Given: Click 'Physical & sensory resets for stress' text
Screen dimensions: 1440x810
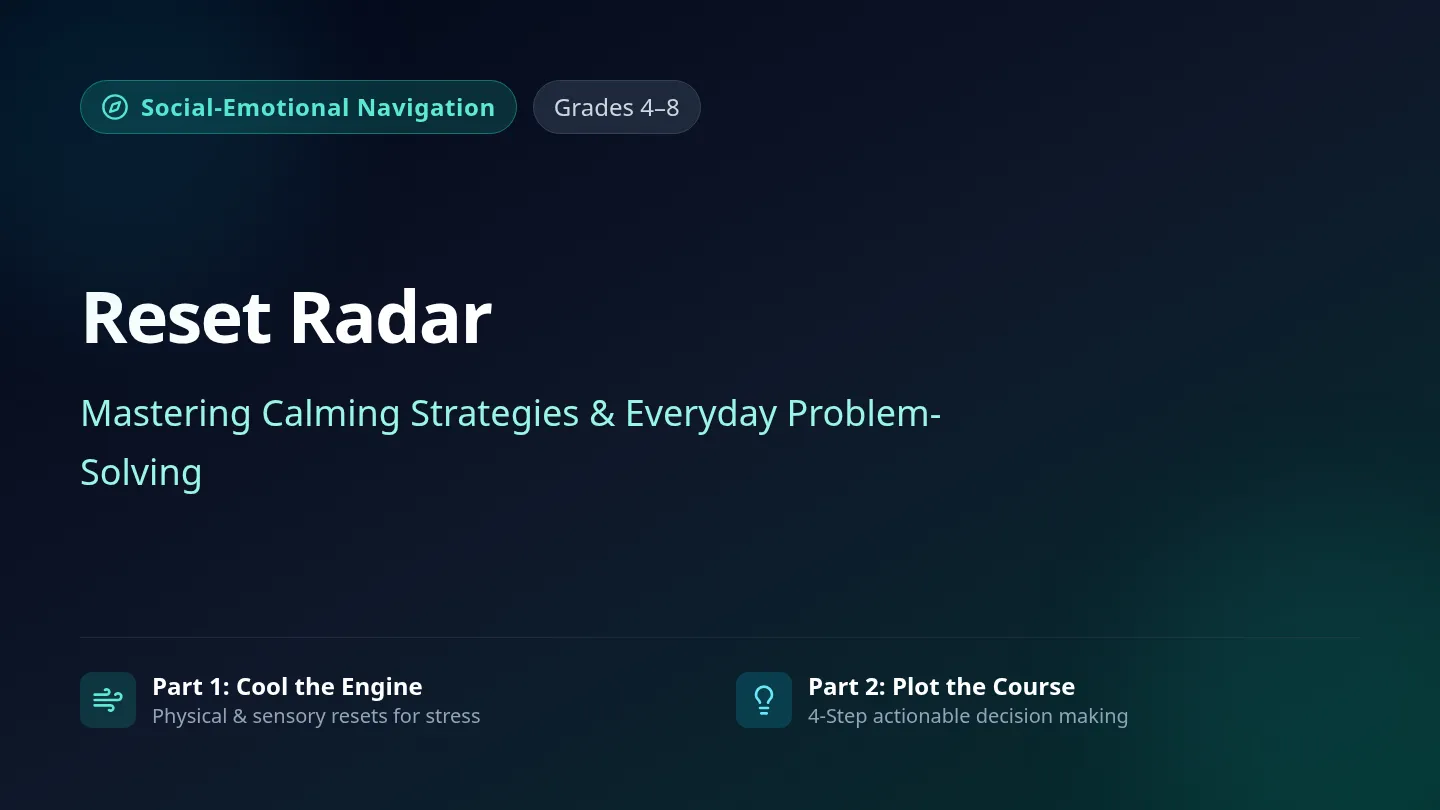Looking at the screenshot, I should [x=316, y=716].
